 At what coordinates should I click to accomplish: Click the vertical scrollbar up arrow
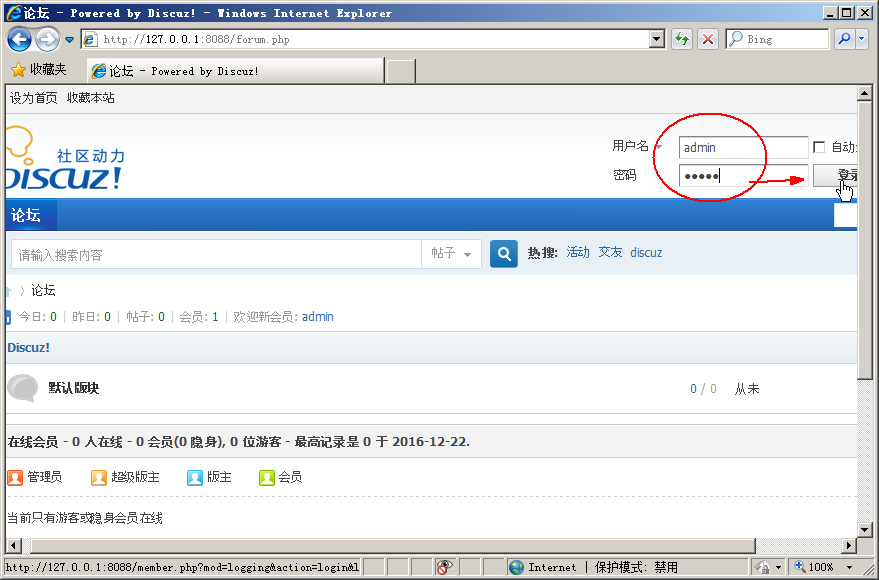864,93
